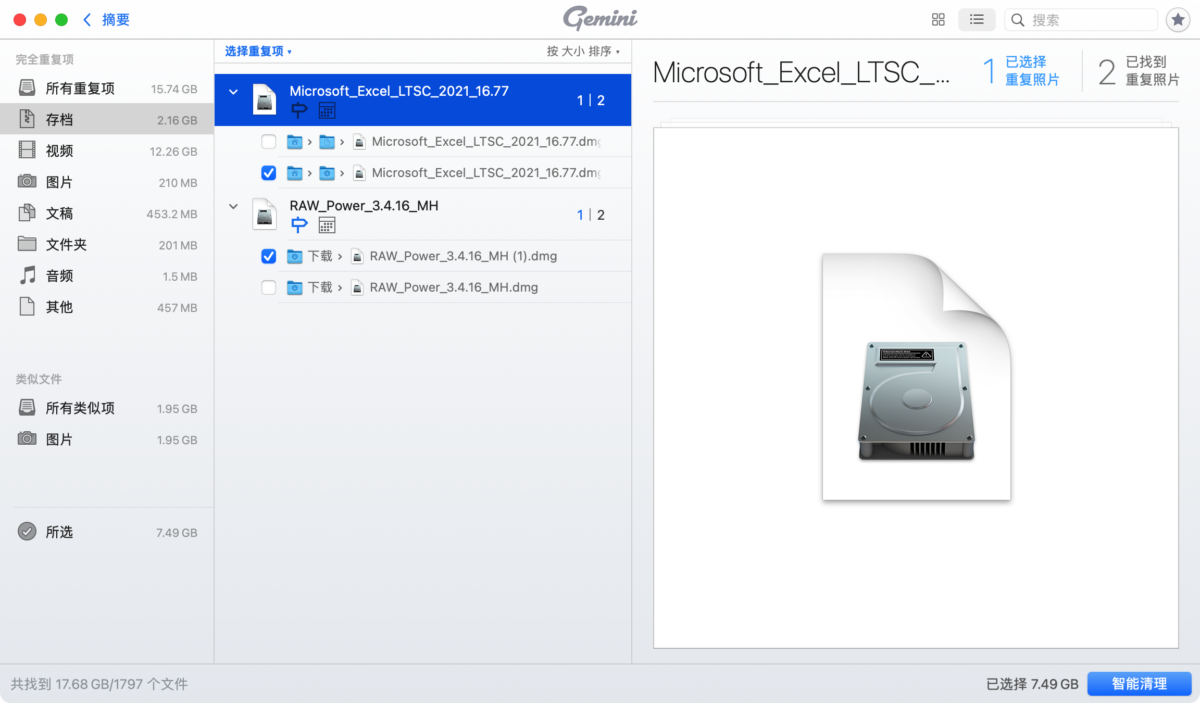This screenshot has height=703, width=1200.
Task: Select 文稿 category in sidebar
Action: (x=59, y=214)
